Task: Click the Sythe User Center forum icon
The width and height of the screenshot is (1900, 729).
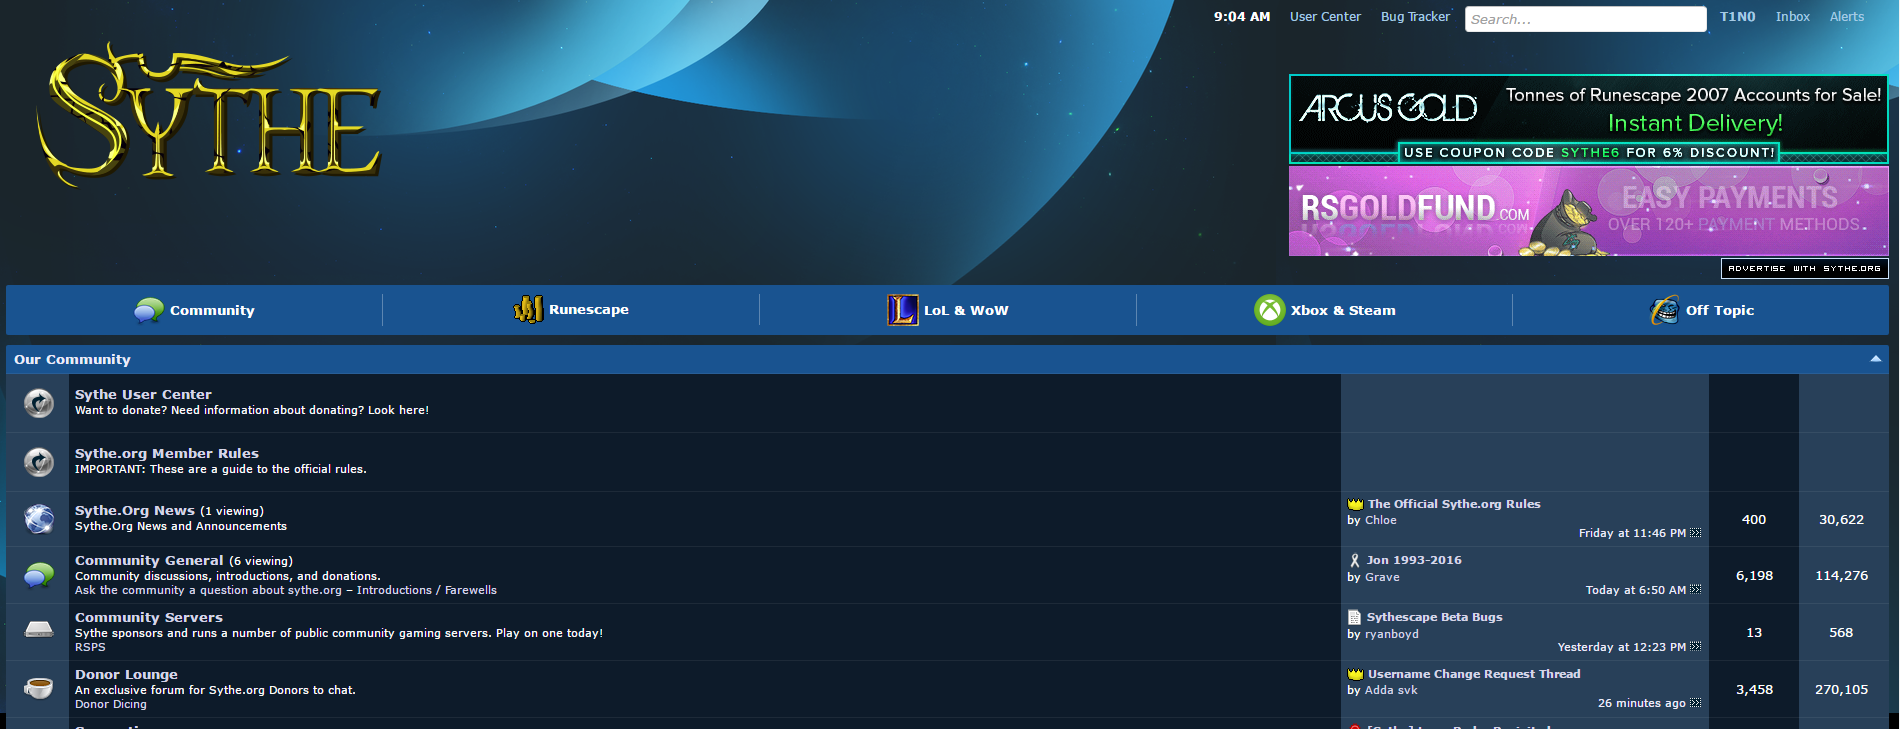Action: pos(39,403)
